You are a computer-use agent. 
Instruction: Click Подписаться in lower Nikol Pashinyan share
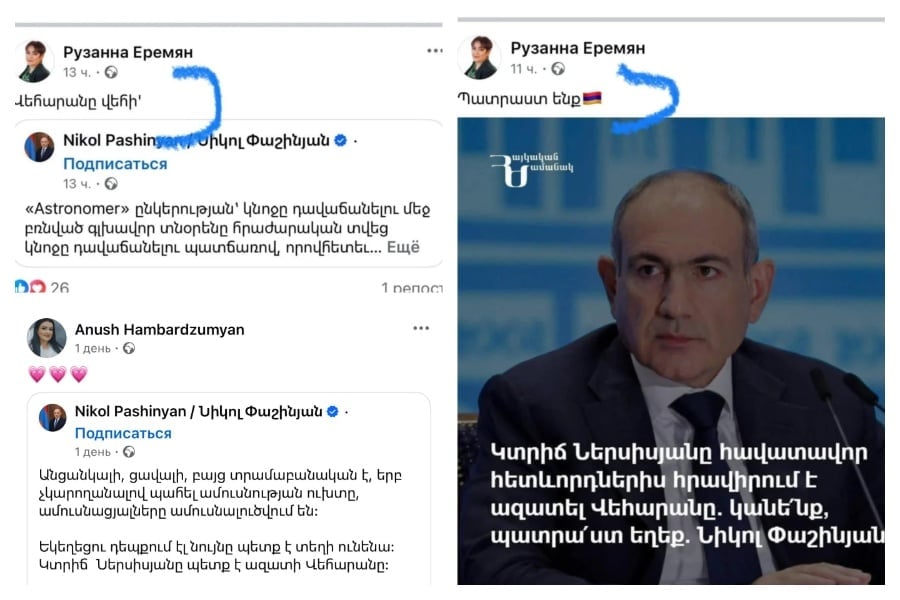[x=123, y=433]
